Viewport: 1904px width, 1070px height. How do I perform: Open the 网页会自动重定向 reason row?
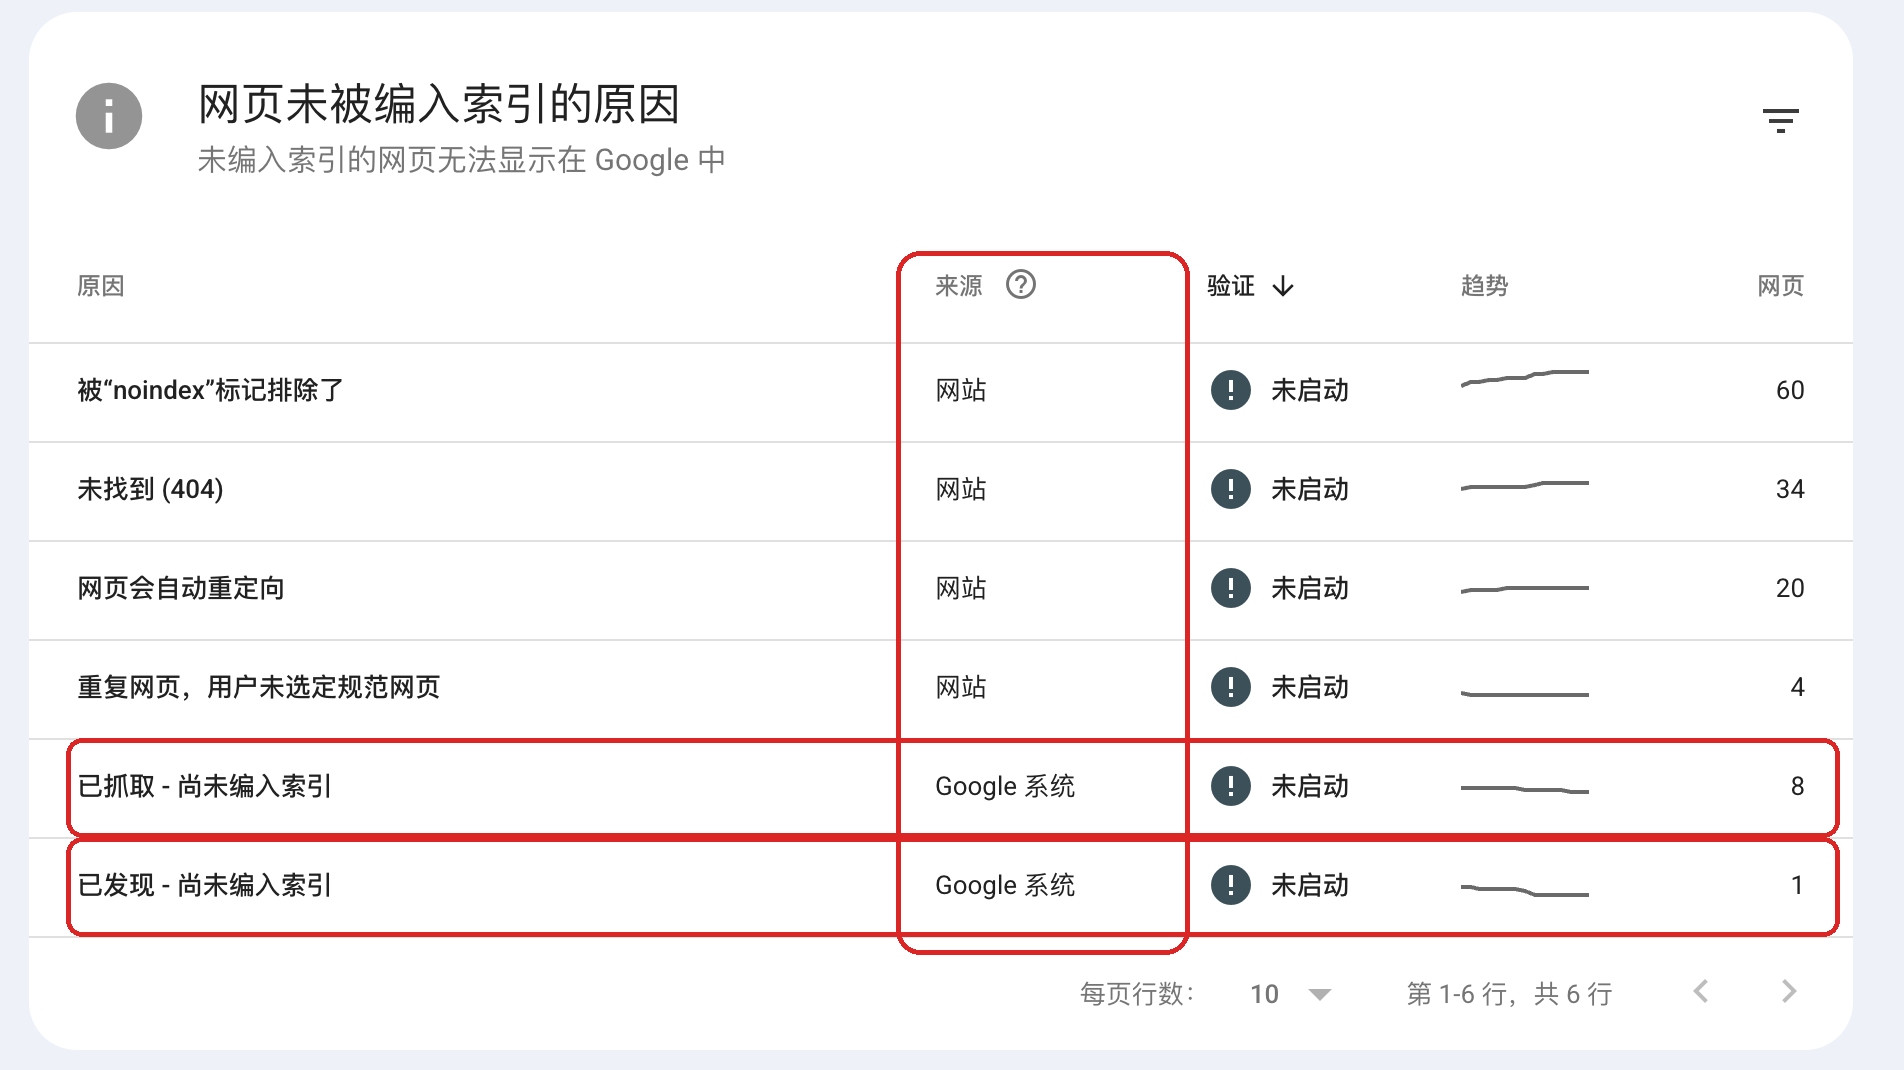(x=940, y=589)
